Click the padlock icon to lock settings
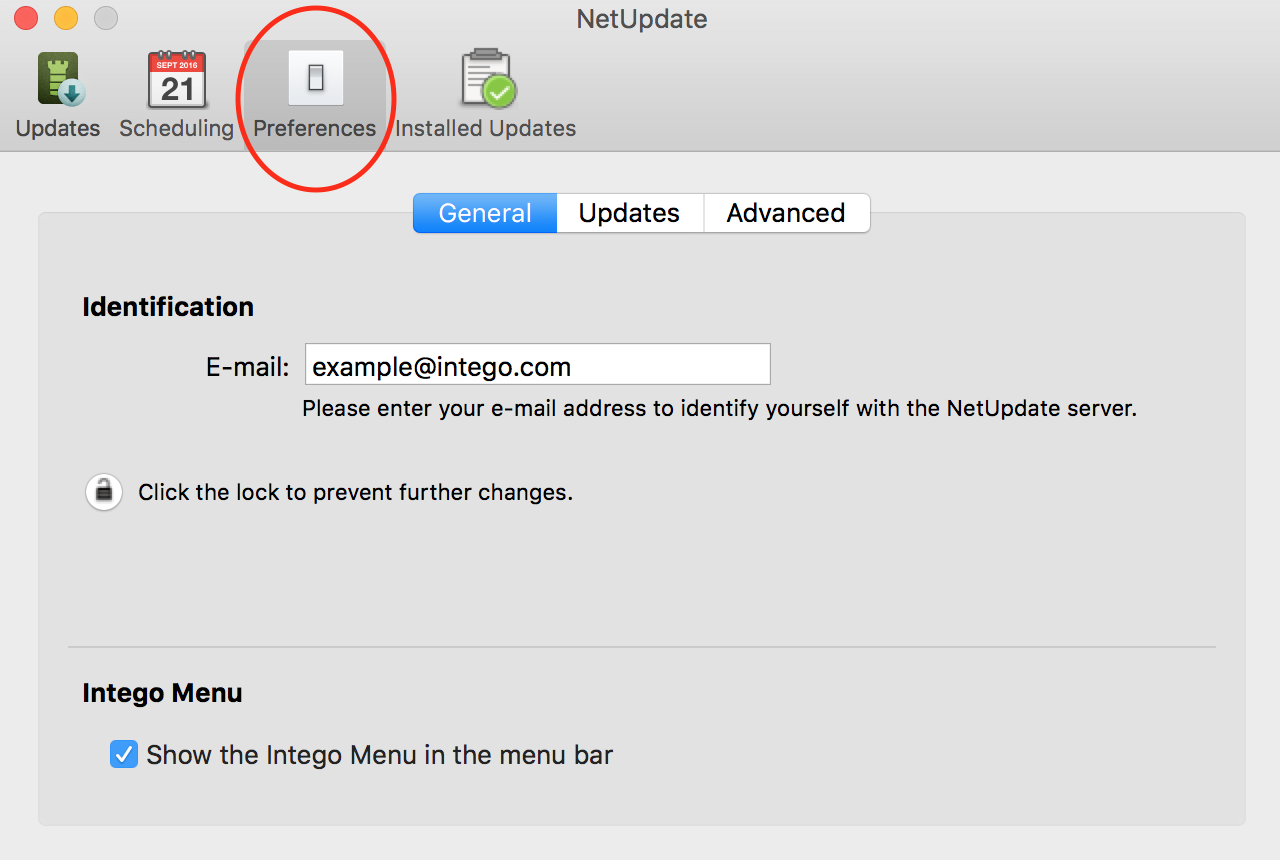The height and width of the screenshot is (860, 1280). (104, 492)
